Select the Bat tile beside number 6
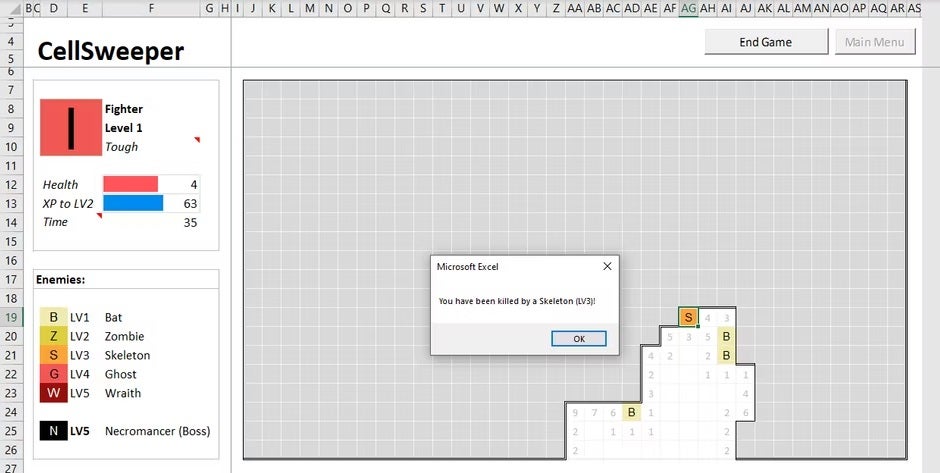The image size is (940, 473). pyautogui.click(x=631, y=412)
